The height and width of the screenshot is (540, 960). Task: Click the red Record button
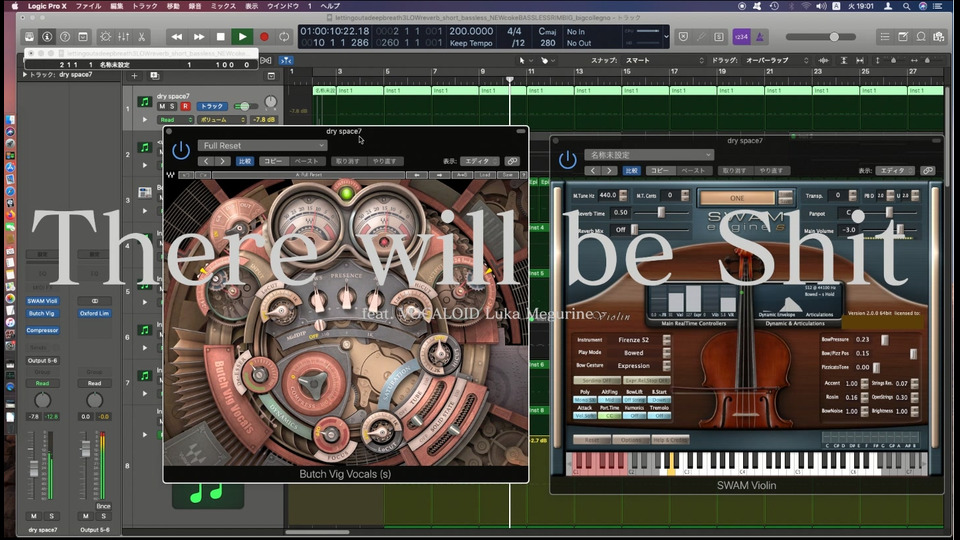pyautogui.click(x=264, y=37)
